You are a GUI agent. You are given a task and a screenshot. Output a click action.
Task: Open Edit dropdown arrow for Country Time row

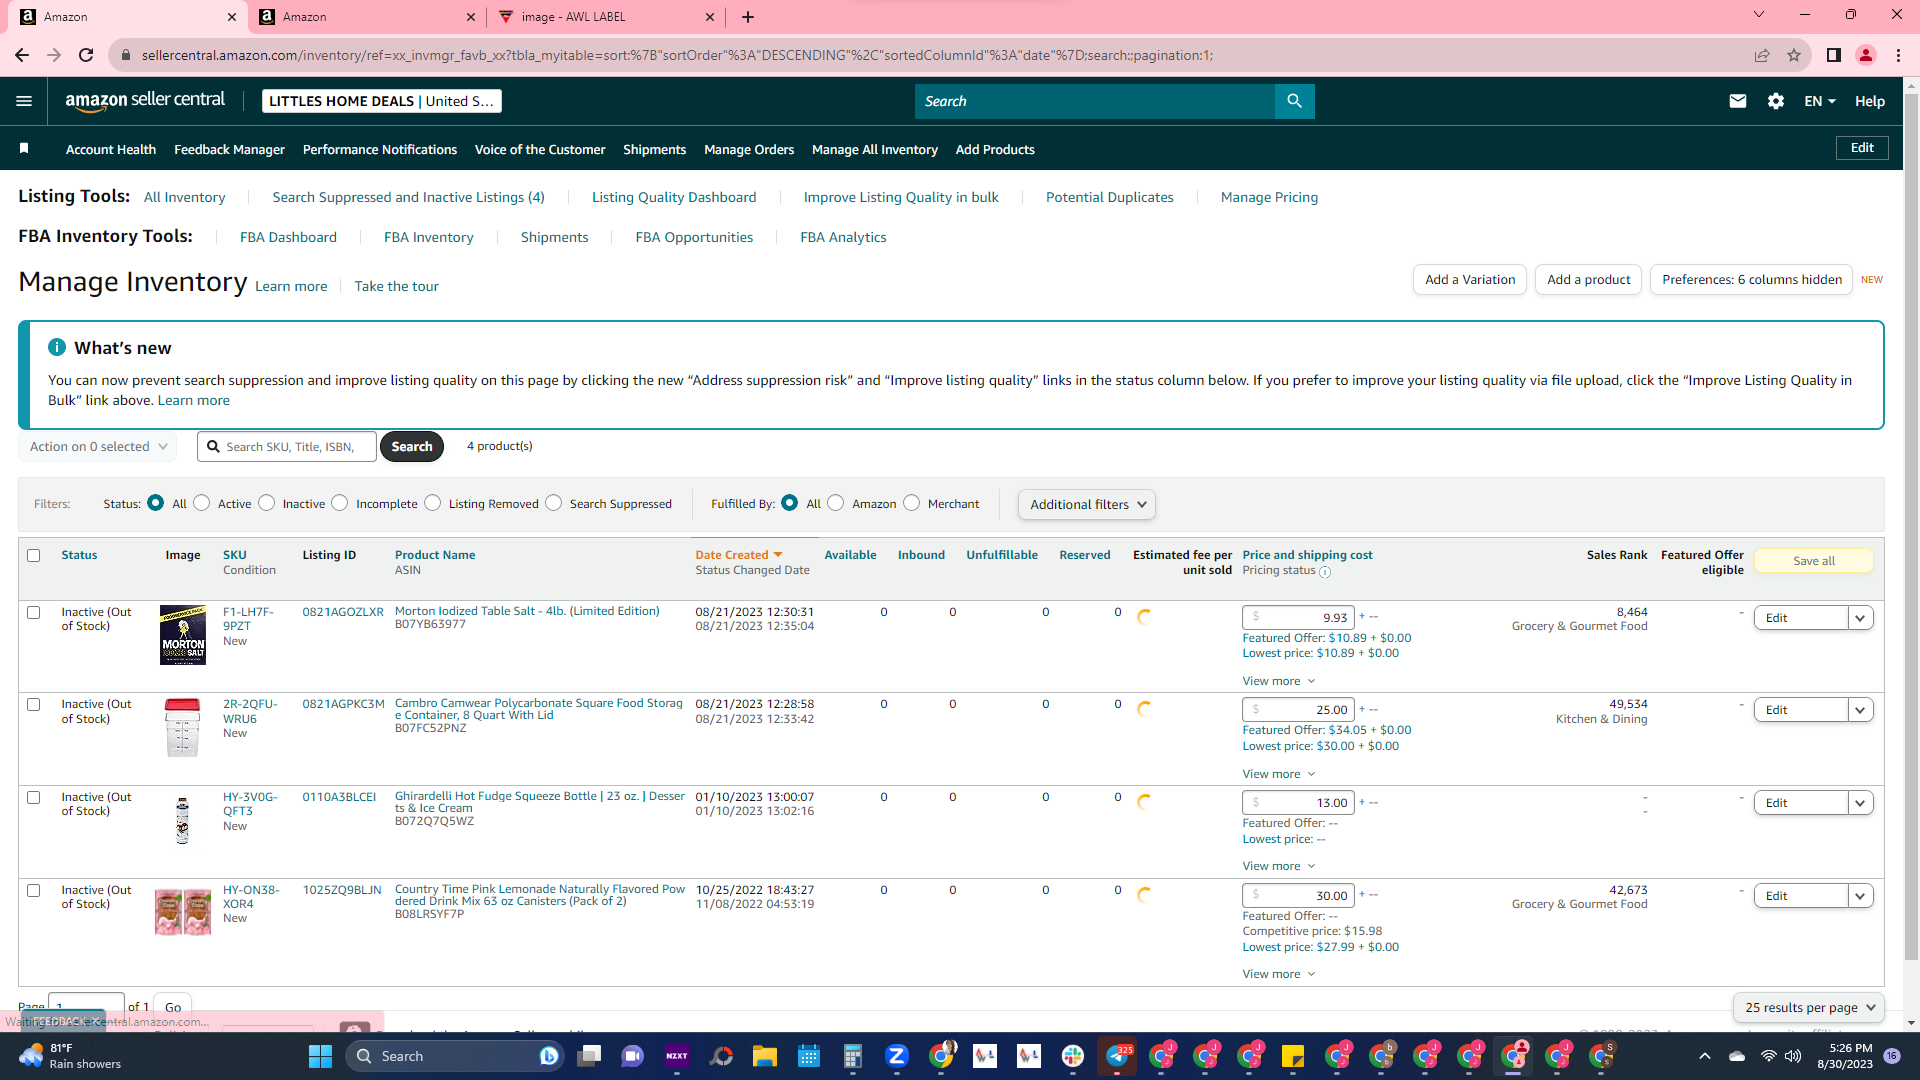pyautogui.click(x=1860, y=896)
